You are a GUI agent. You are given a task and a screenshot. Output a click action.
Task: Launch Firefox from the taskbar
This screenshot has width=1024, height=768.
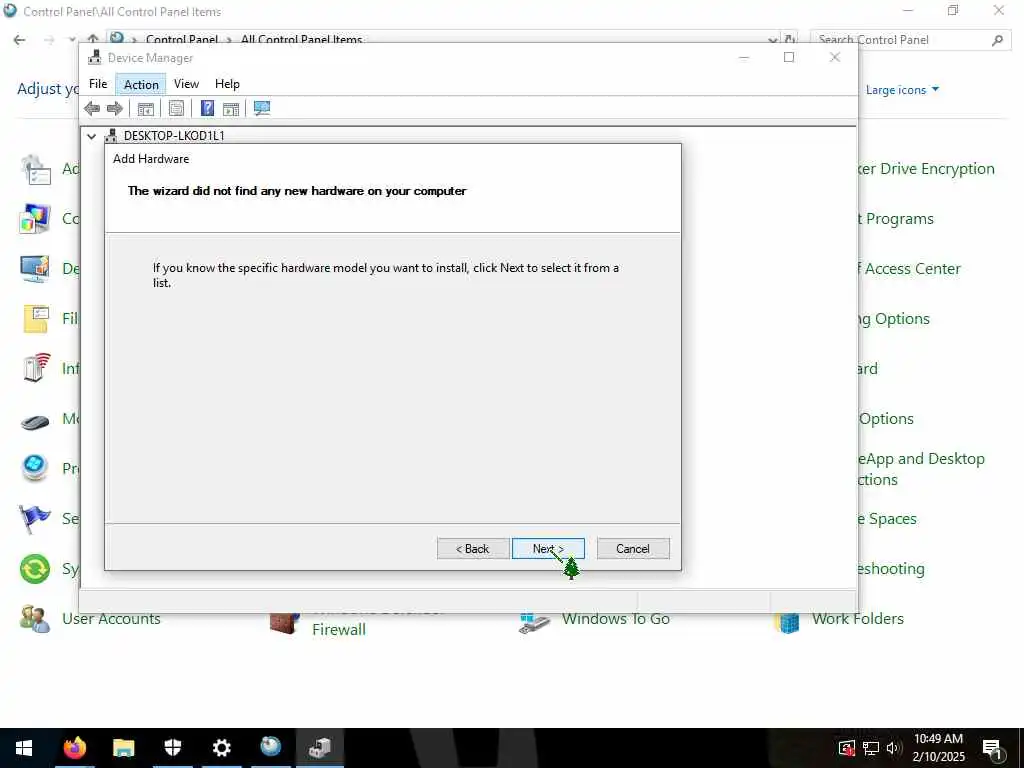tap(74, 748)
